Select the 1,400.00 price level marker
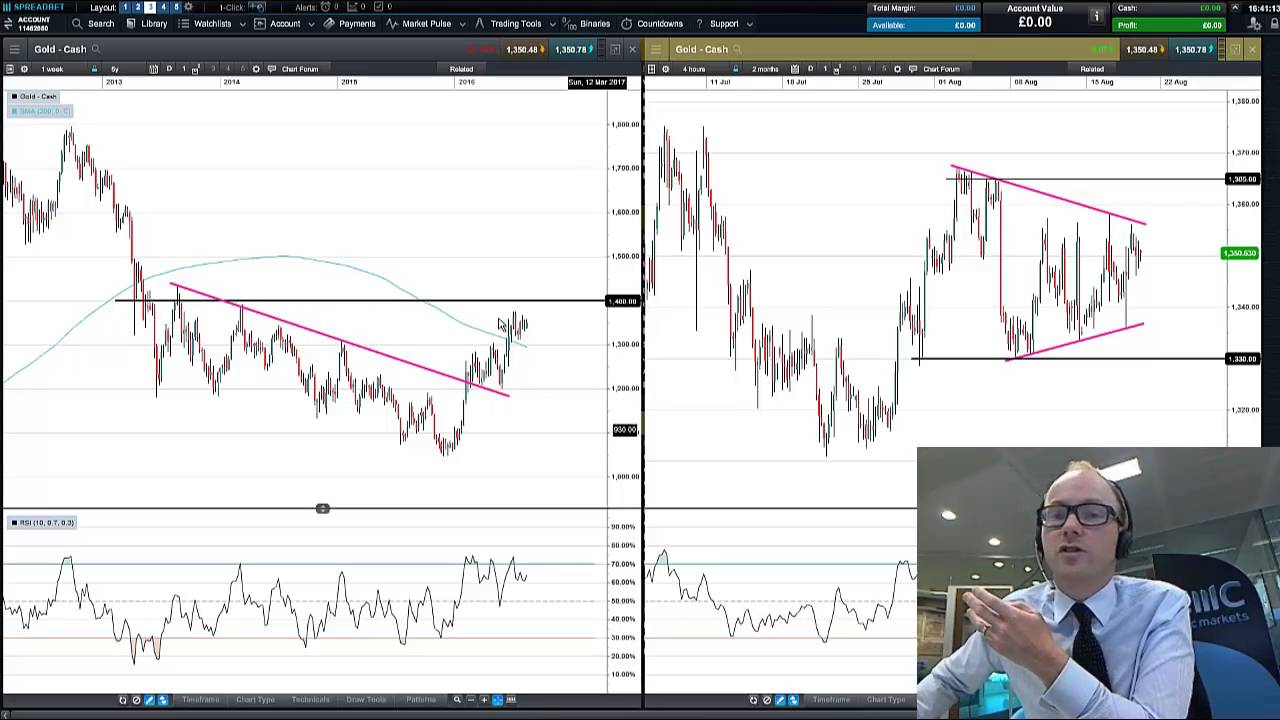 (622, 301)
